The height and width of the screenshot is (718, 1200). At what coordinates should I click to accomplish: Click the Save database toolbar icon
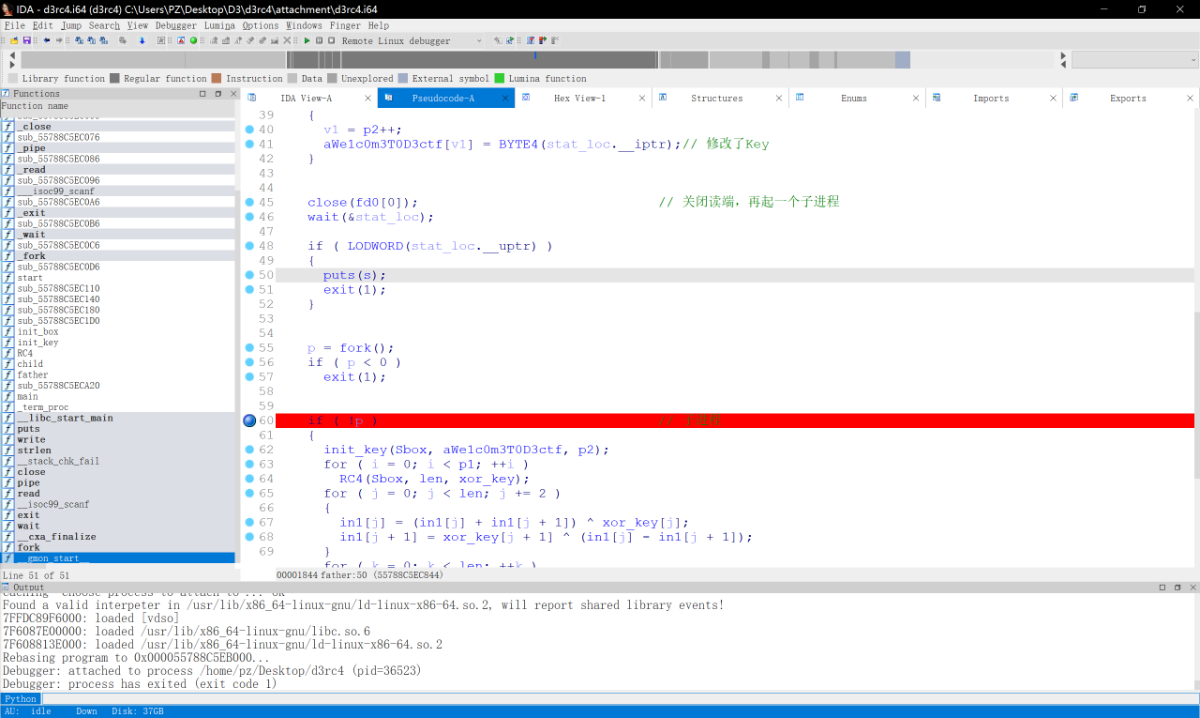click(27, 41)
